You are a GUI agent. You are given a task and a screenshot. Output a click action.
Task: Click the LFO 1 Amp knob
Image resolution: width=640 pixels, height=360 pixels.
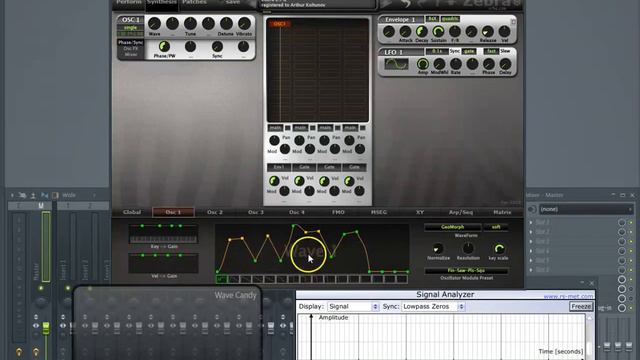tap(422, 64)
